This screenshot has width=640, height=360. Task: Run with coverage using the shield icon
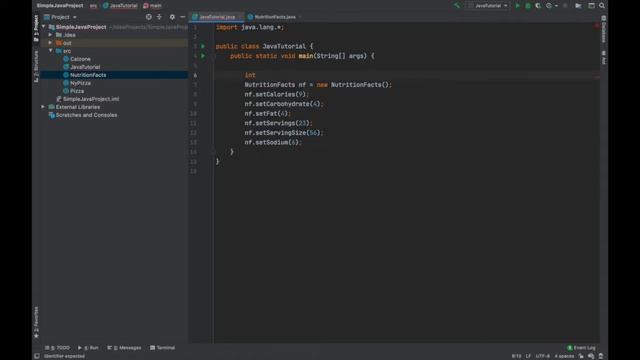[x=538, y=6]
